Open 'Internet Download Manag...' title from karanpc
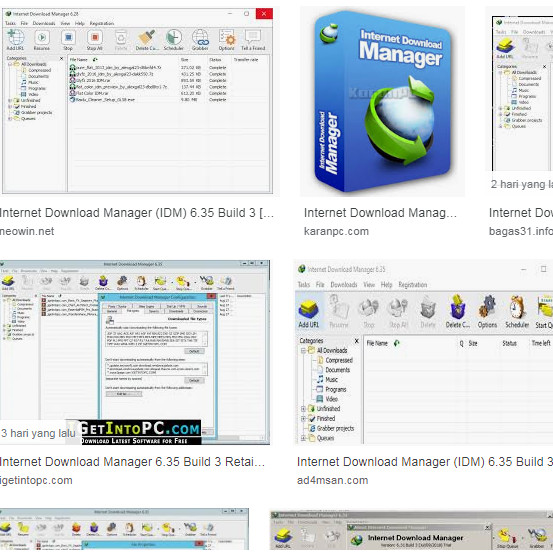This screenshot has width=553, height=553. pos(380,213)
